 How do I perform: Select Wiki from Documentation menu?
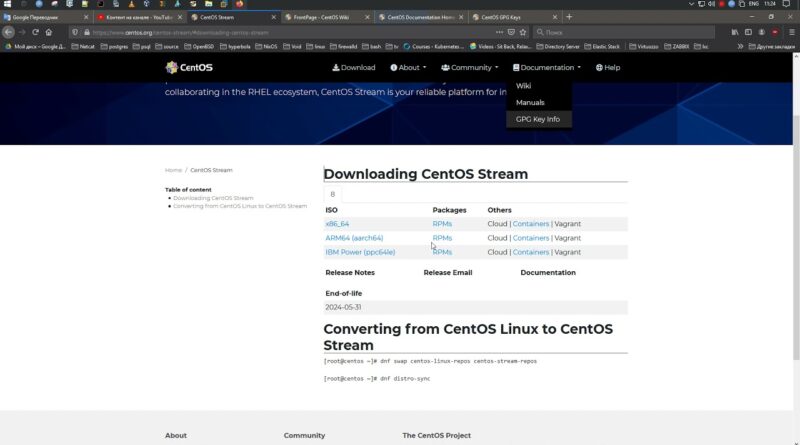click(x=523, y=86)
